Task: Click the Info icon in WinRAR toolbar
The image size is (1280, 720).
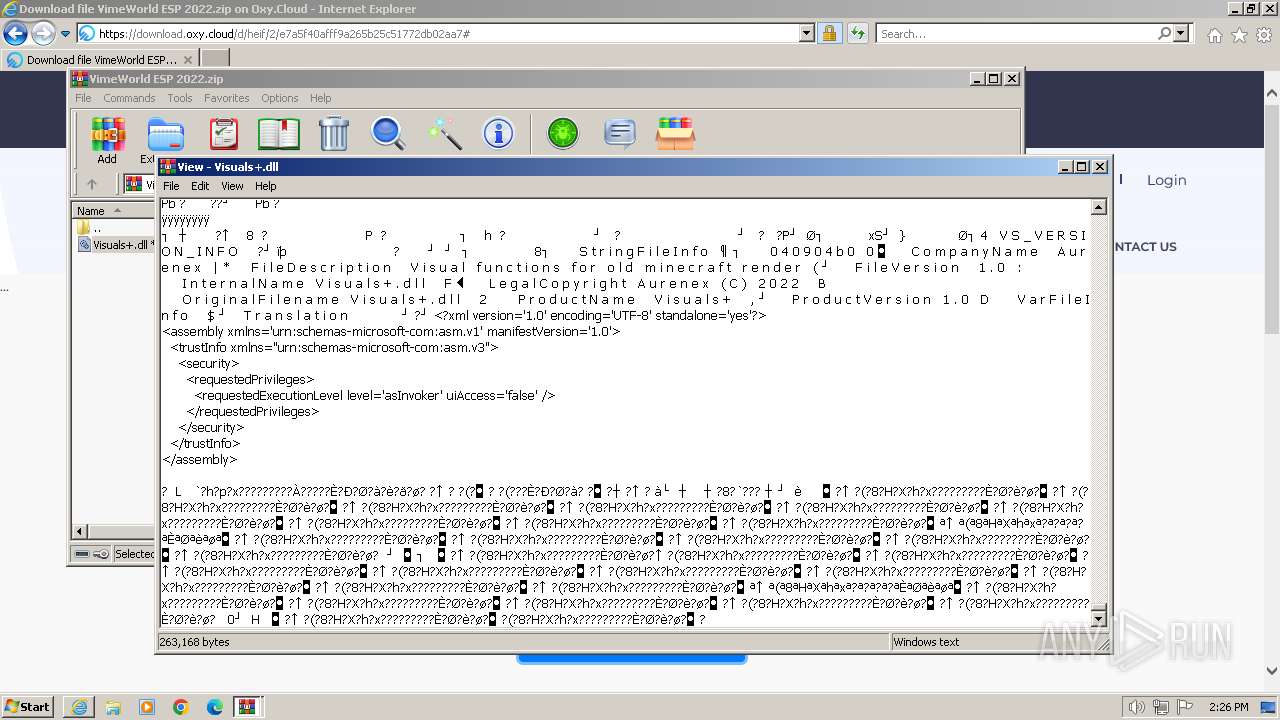Action: click(x=498, y=133)
